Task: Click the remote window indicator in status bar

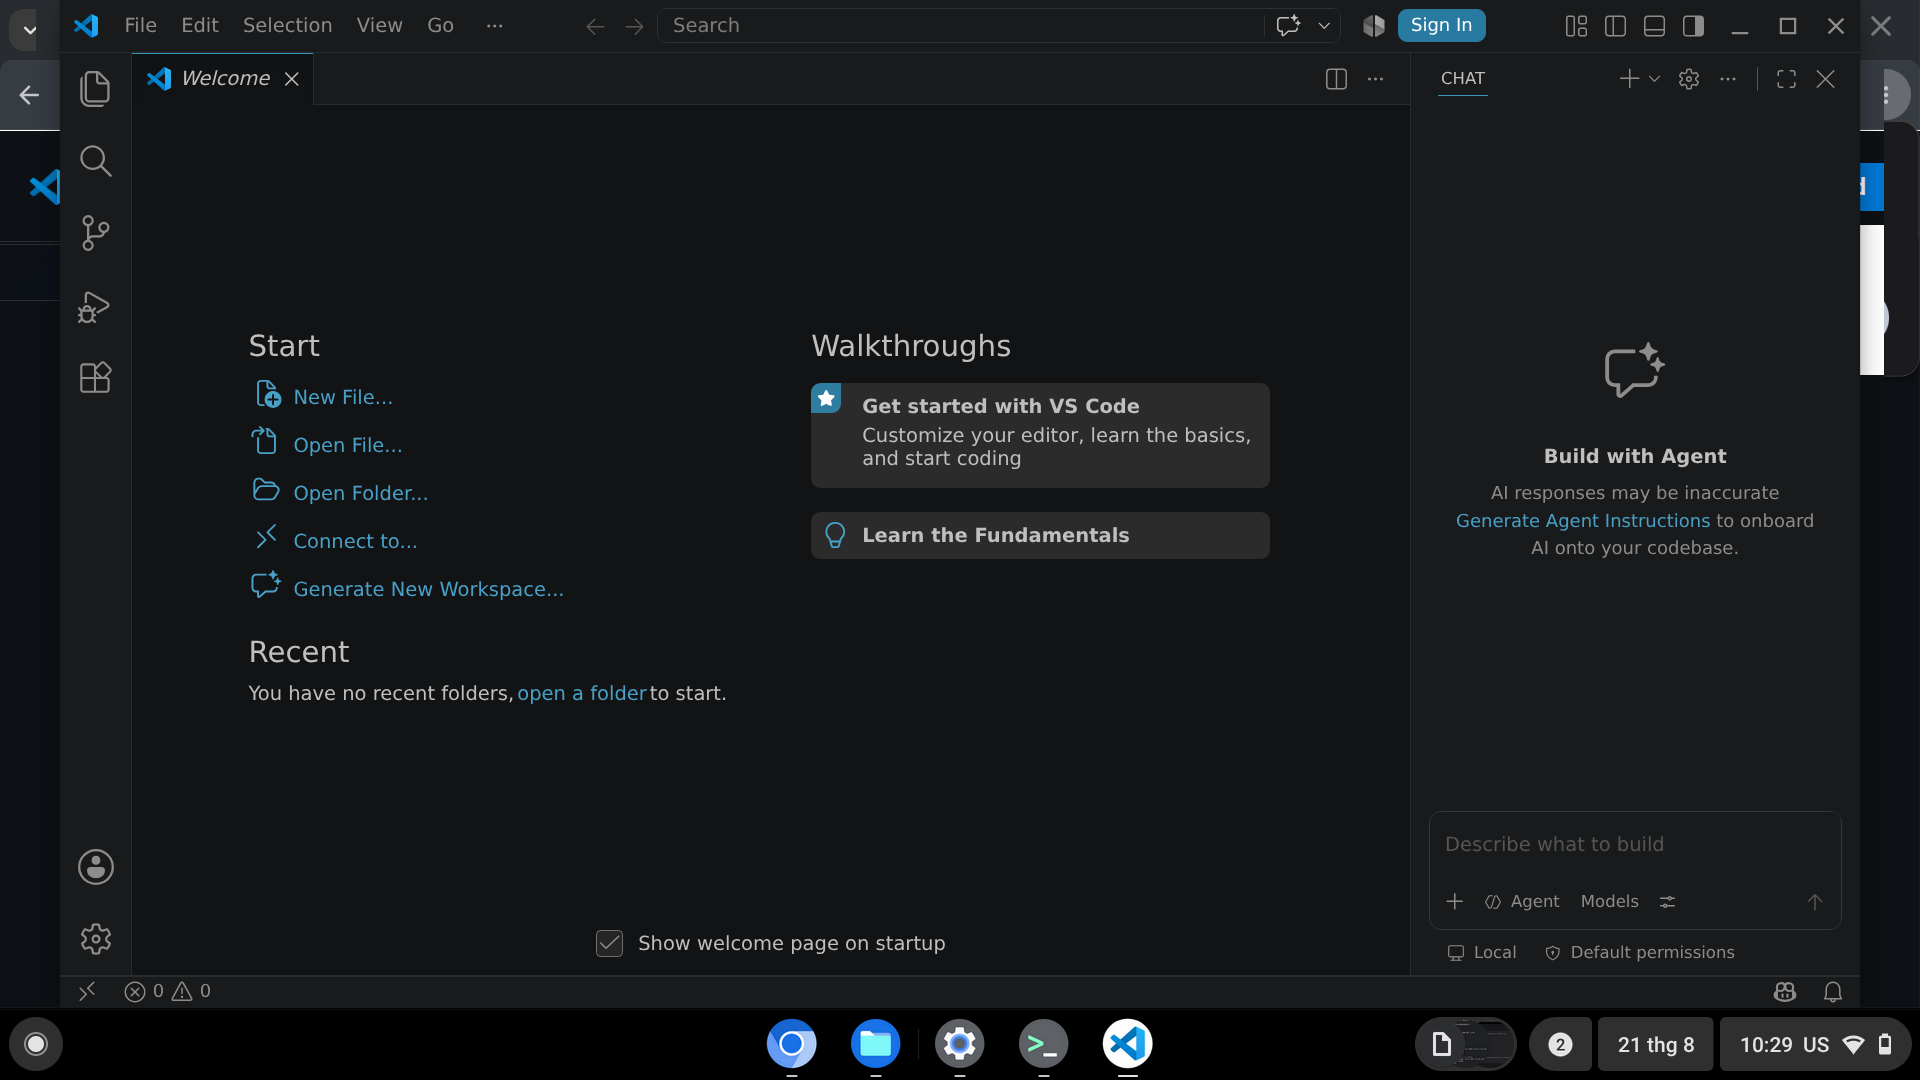Action: tap(87, 991)
